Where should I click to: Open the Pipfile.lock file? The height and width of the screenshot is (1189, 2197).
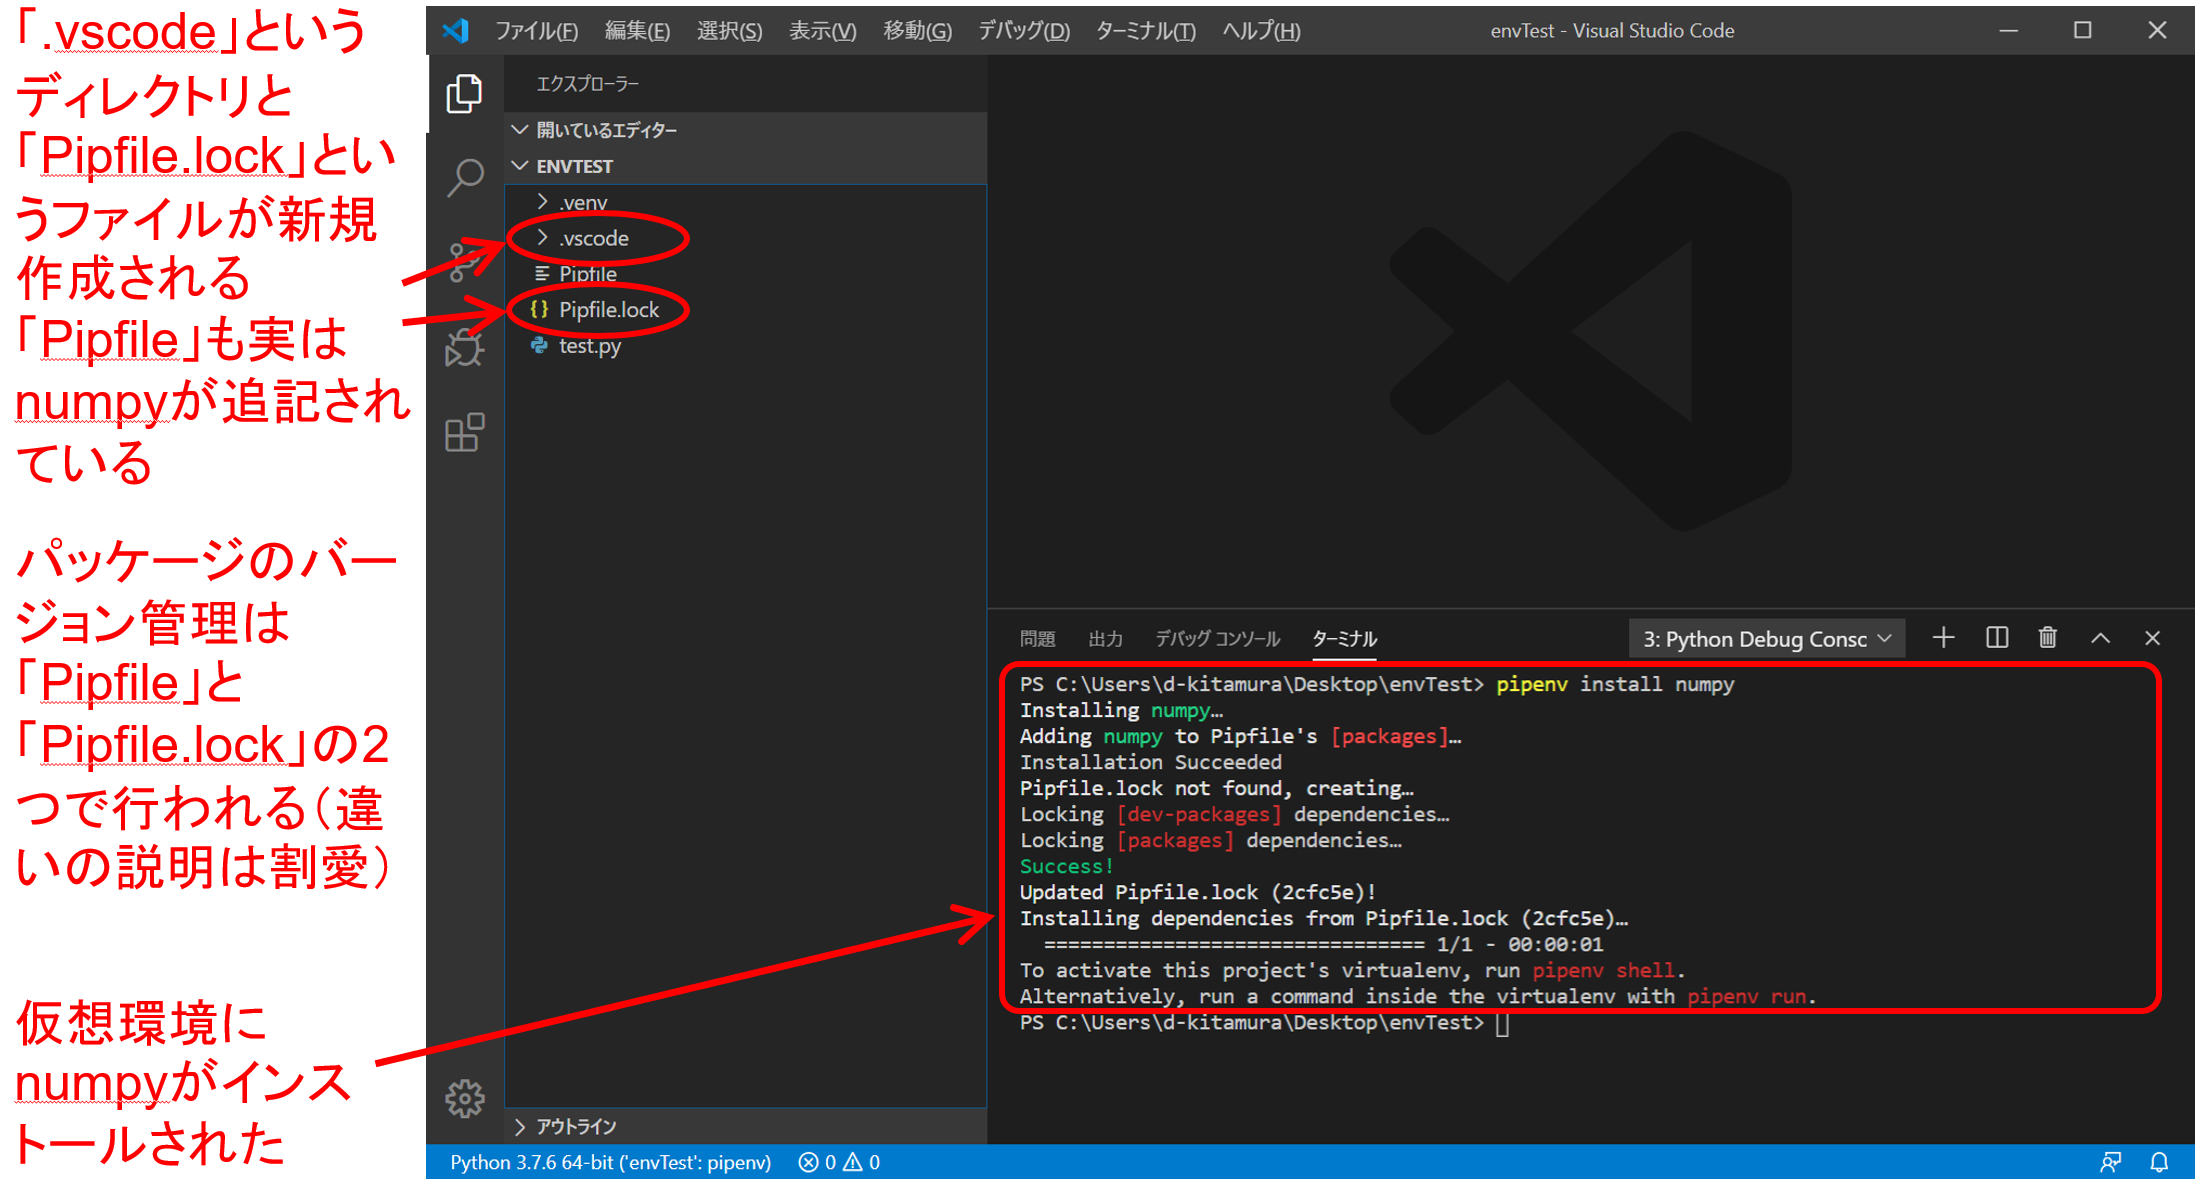(x=745, y=310)
